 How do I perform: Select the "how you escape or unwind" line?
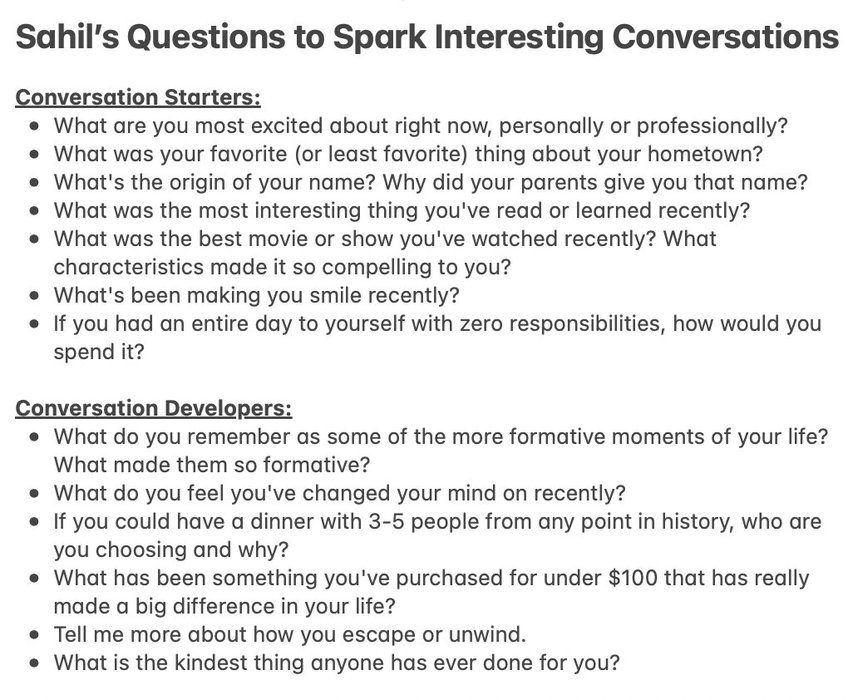(289, 634)
